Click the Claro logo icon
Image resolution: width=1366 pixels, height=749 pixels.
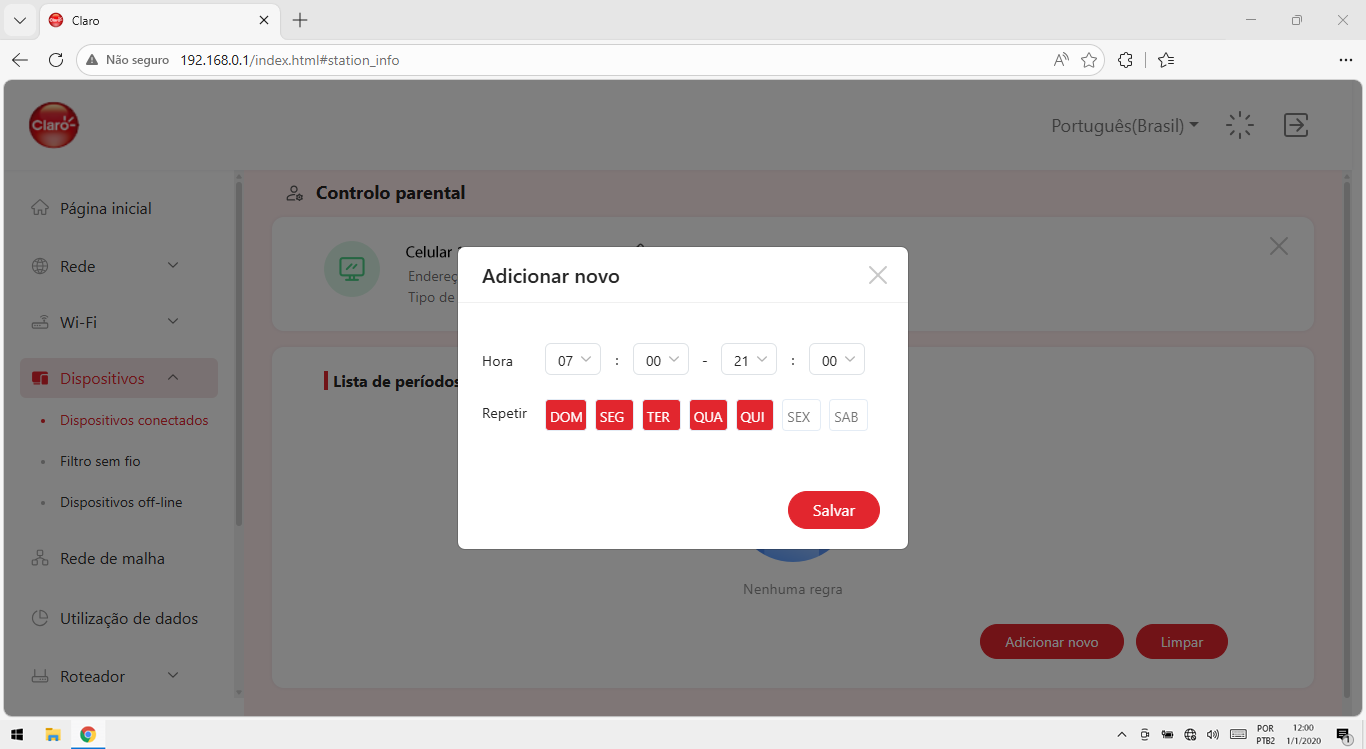coord(54,126)
